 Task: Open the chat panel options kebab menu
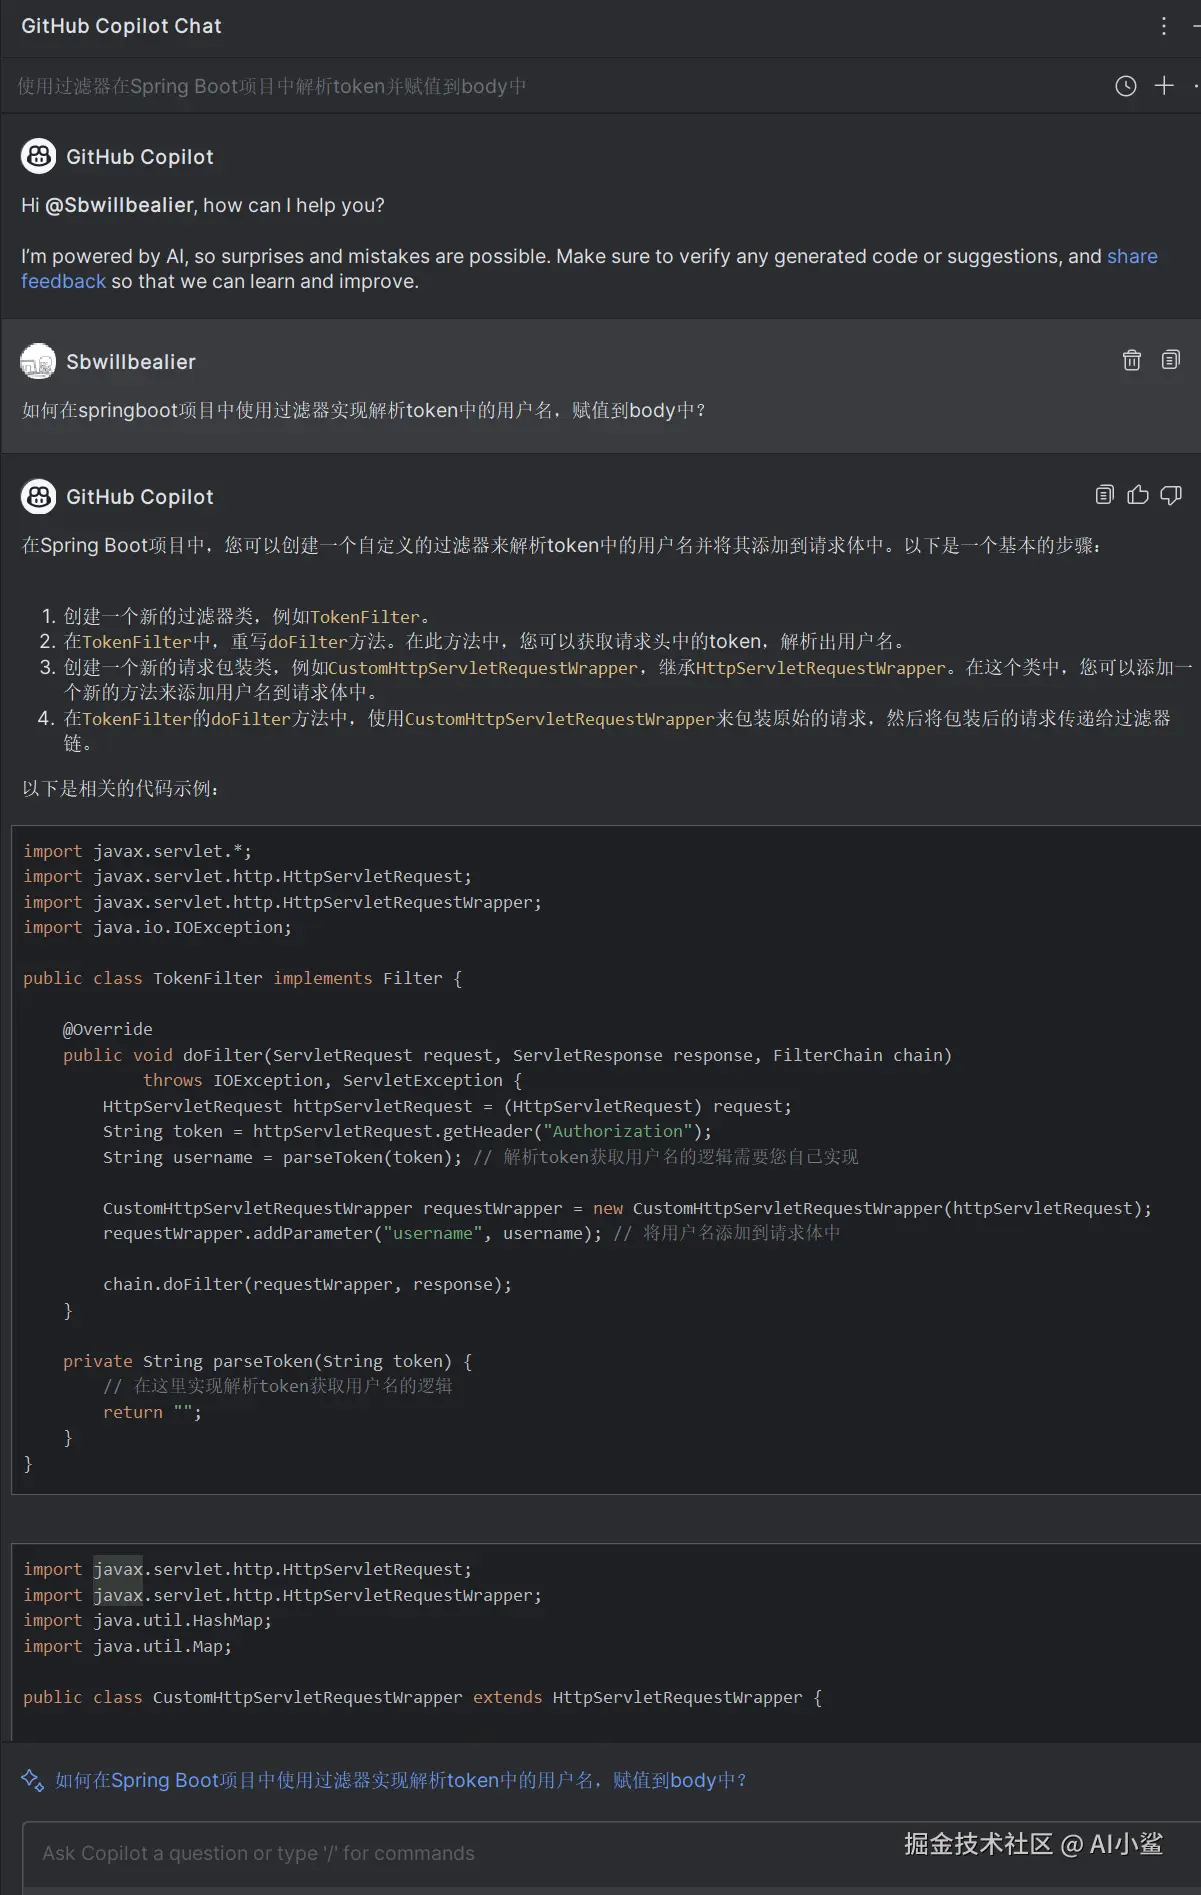1164,26
